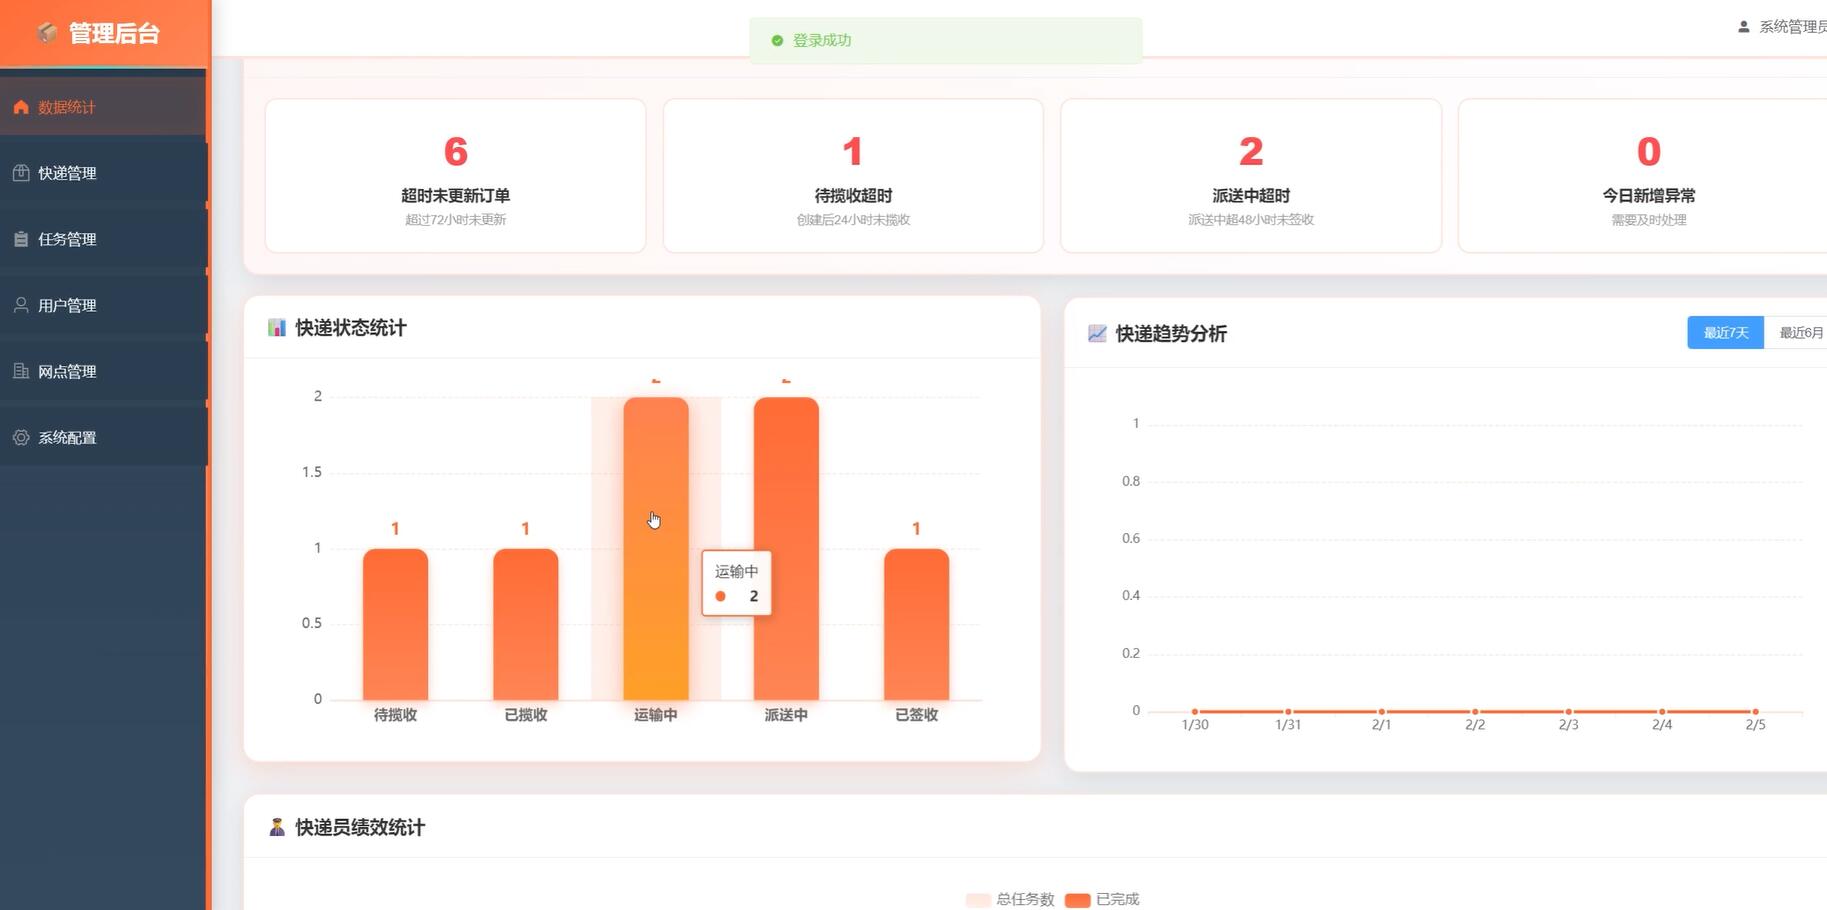Open 网点管理 in the sidebar
This screenshot has width=1827, height=910.
(x=104, y=371)
